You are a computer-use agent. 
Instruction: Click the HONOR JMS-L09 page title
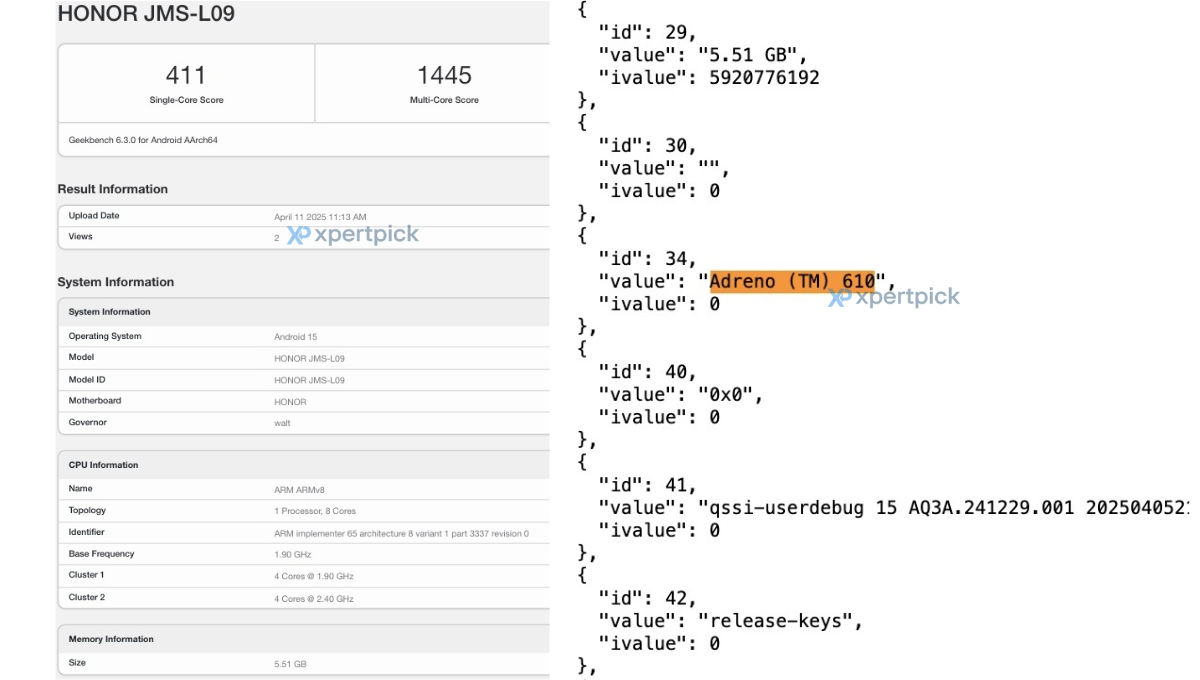pyautogui.click(x=146, y=14)
